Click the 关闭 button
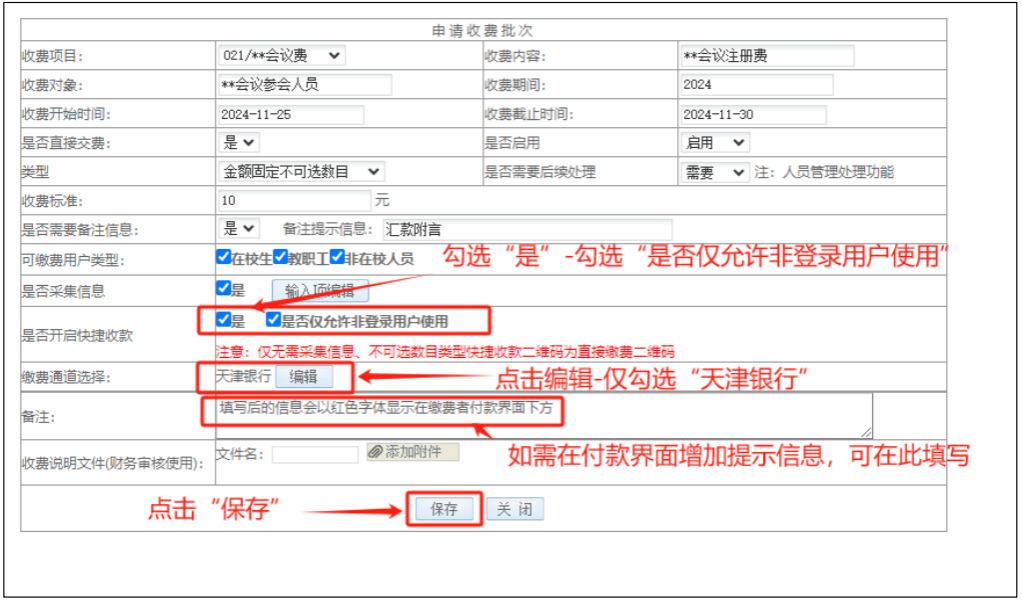1022x600 pixels. [515, 509]
